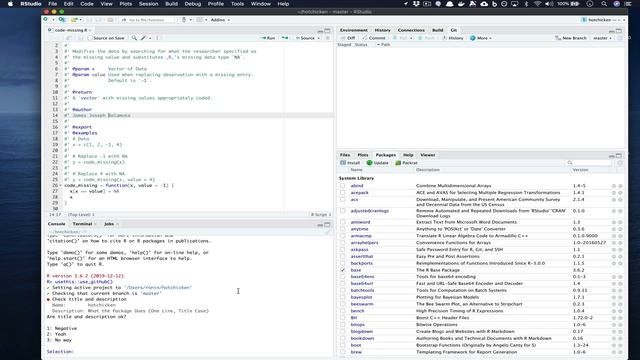Open the Terminal tab dropdown arrow
Screen dimensions: 640x360
click(x=95, y=224)
